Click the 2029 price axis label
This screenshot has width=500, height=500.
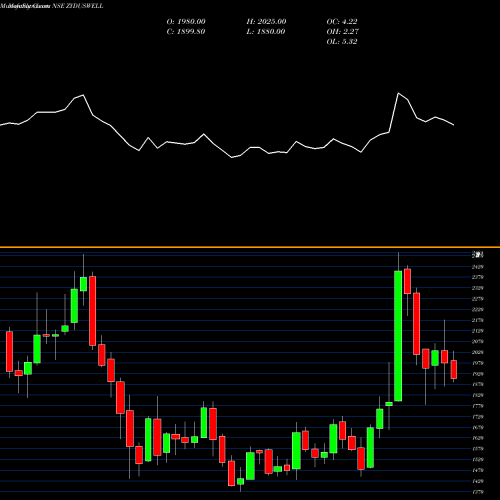pyautogui.click(x=478, y=352)
